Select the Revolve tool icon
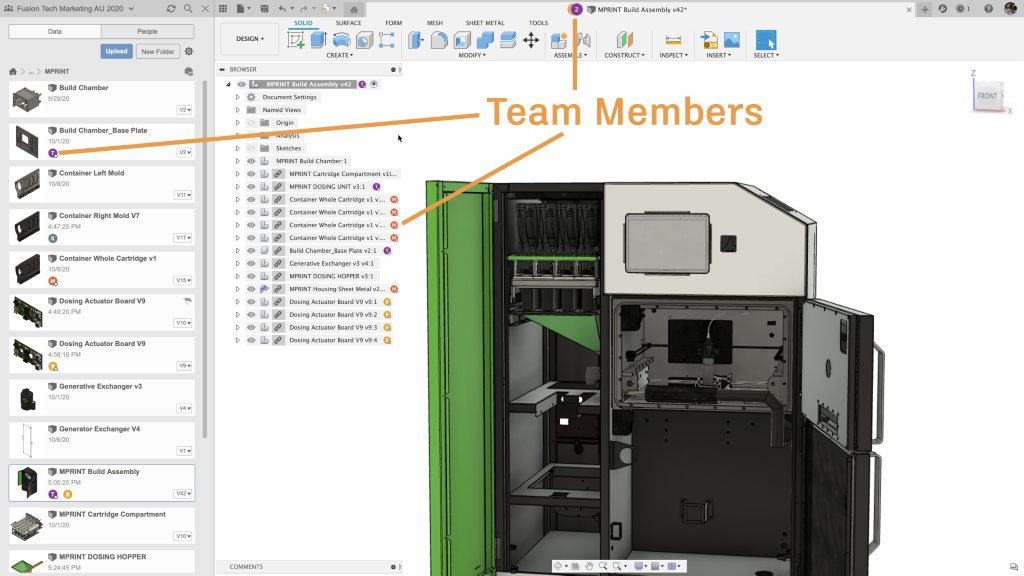The height and width of the screenshot is (576, 1024). click(342, 40)
